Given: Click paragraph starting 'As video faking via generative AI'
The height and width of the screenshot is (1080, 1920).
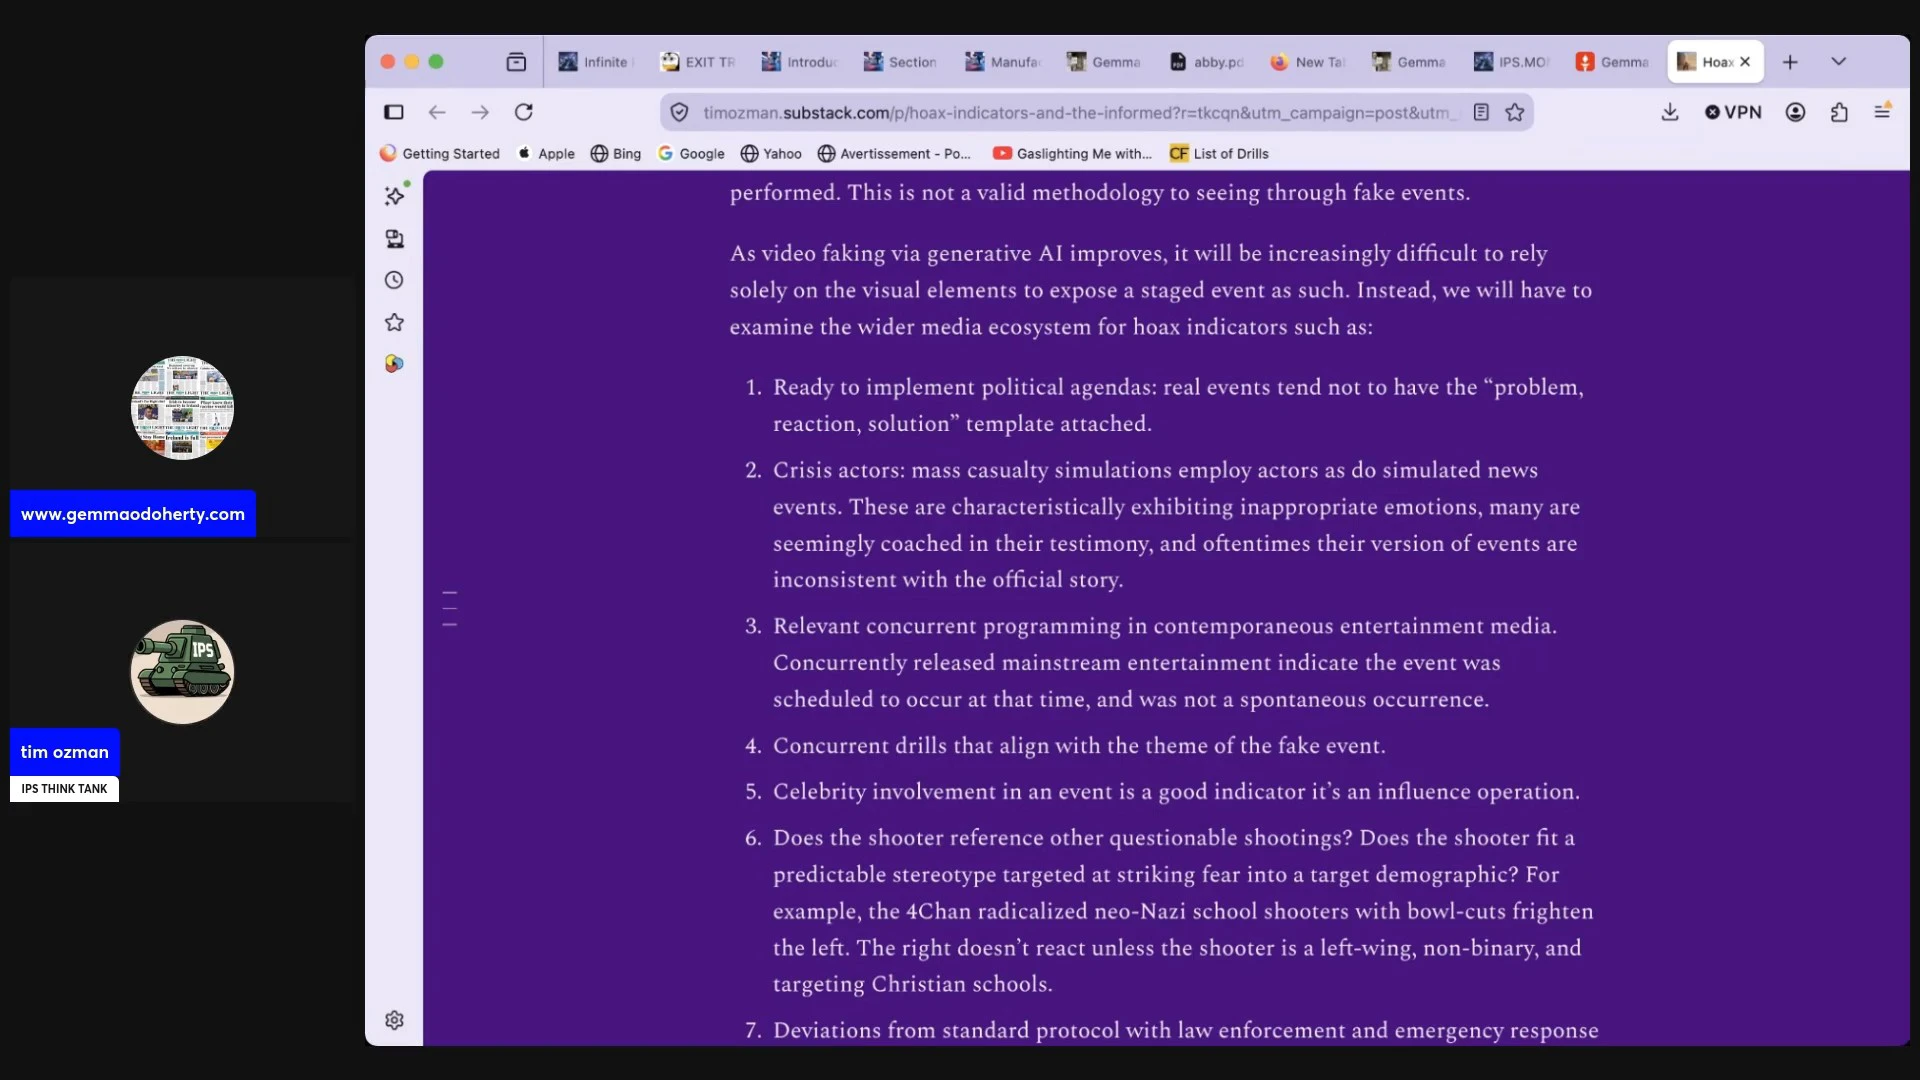Looking at the screenshot, I should [x=1161, y=290].
